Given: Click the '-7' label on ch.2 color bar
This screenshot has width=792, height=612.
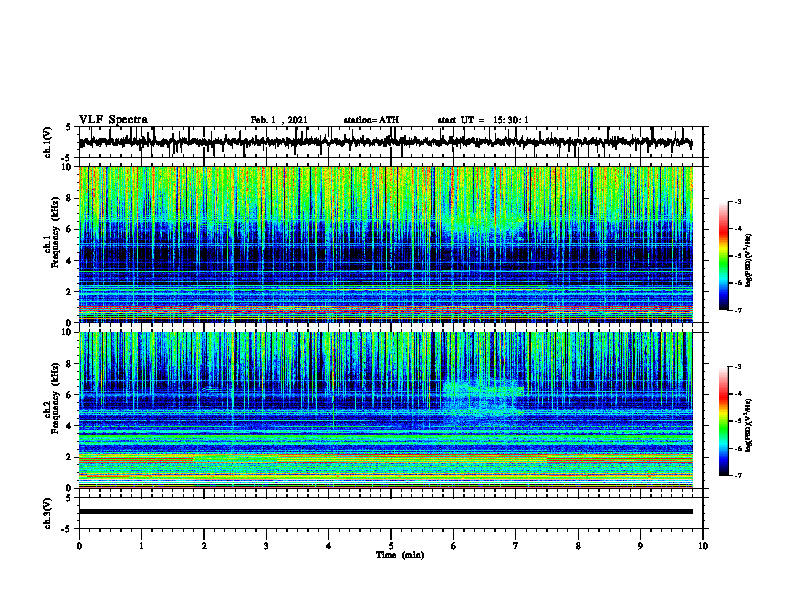Looking at the screenshot, I should 738,475.
